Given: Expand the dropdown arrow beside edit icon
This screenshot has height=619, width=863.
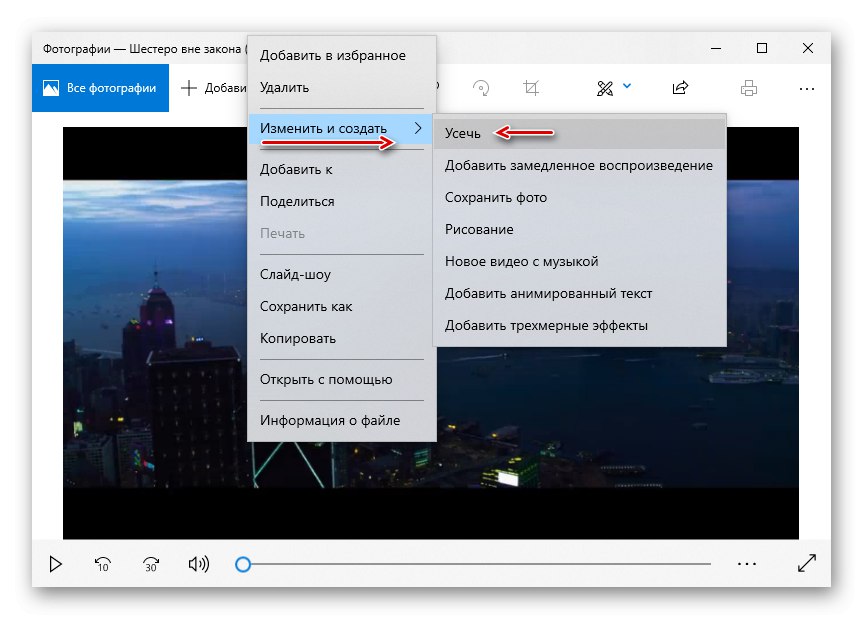Looking at the screenshot, I should click(627, 86).
